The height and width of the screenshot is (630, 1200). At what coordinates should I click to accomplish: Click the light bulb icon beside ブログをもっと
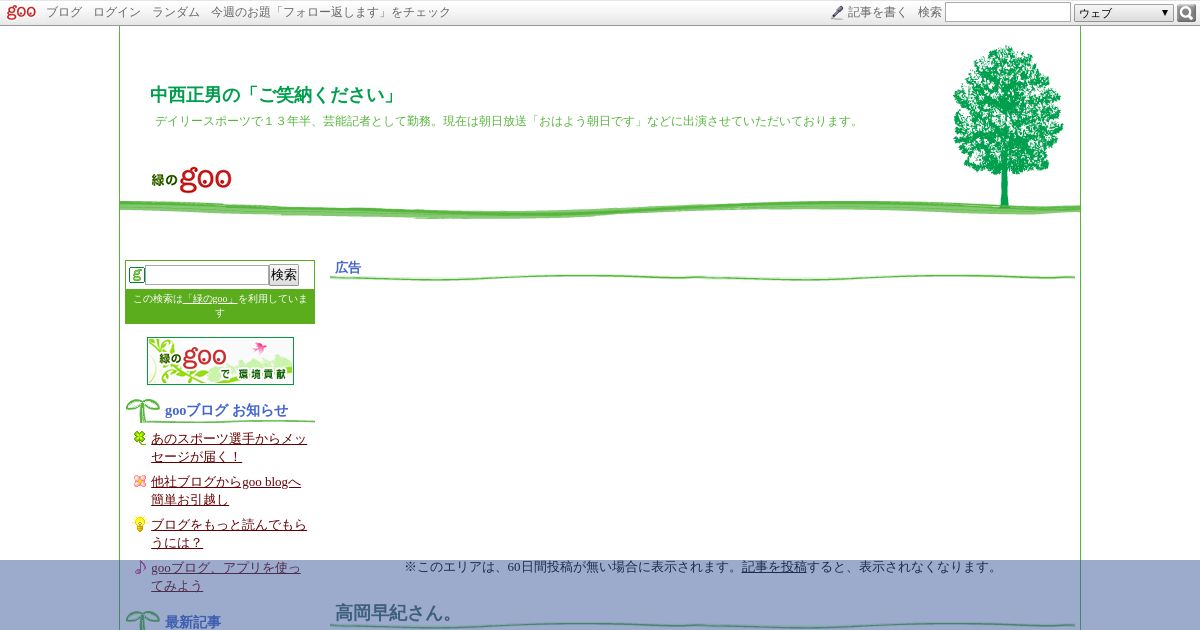[x=140, y=524]
